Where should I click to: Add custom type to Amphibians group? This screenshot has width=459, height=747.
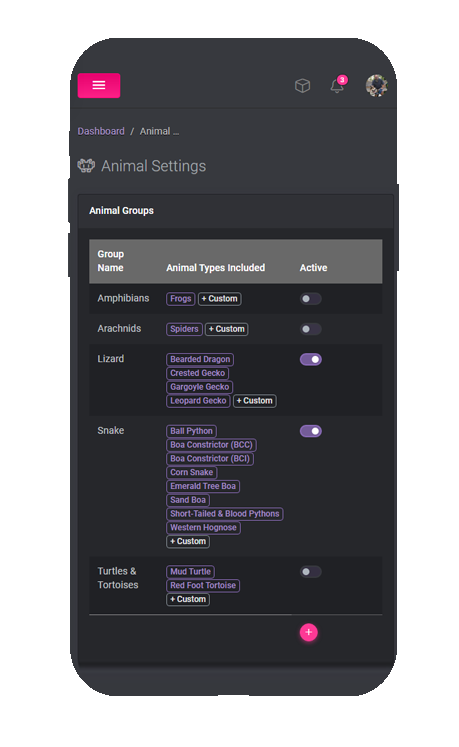tap(219, 299)
